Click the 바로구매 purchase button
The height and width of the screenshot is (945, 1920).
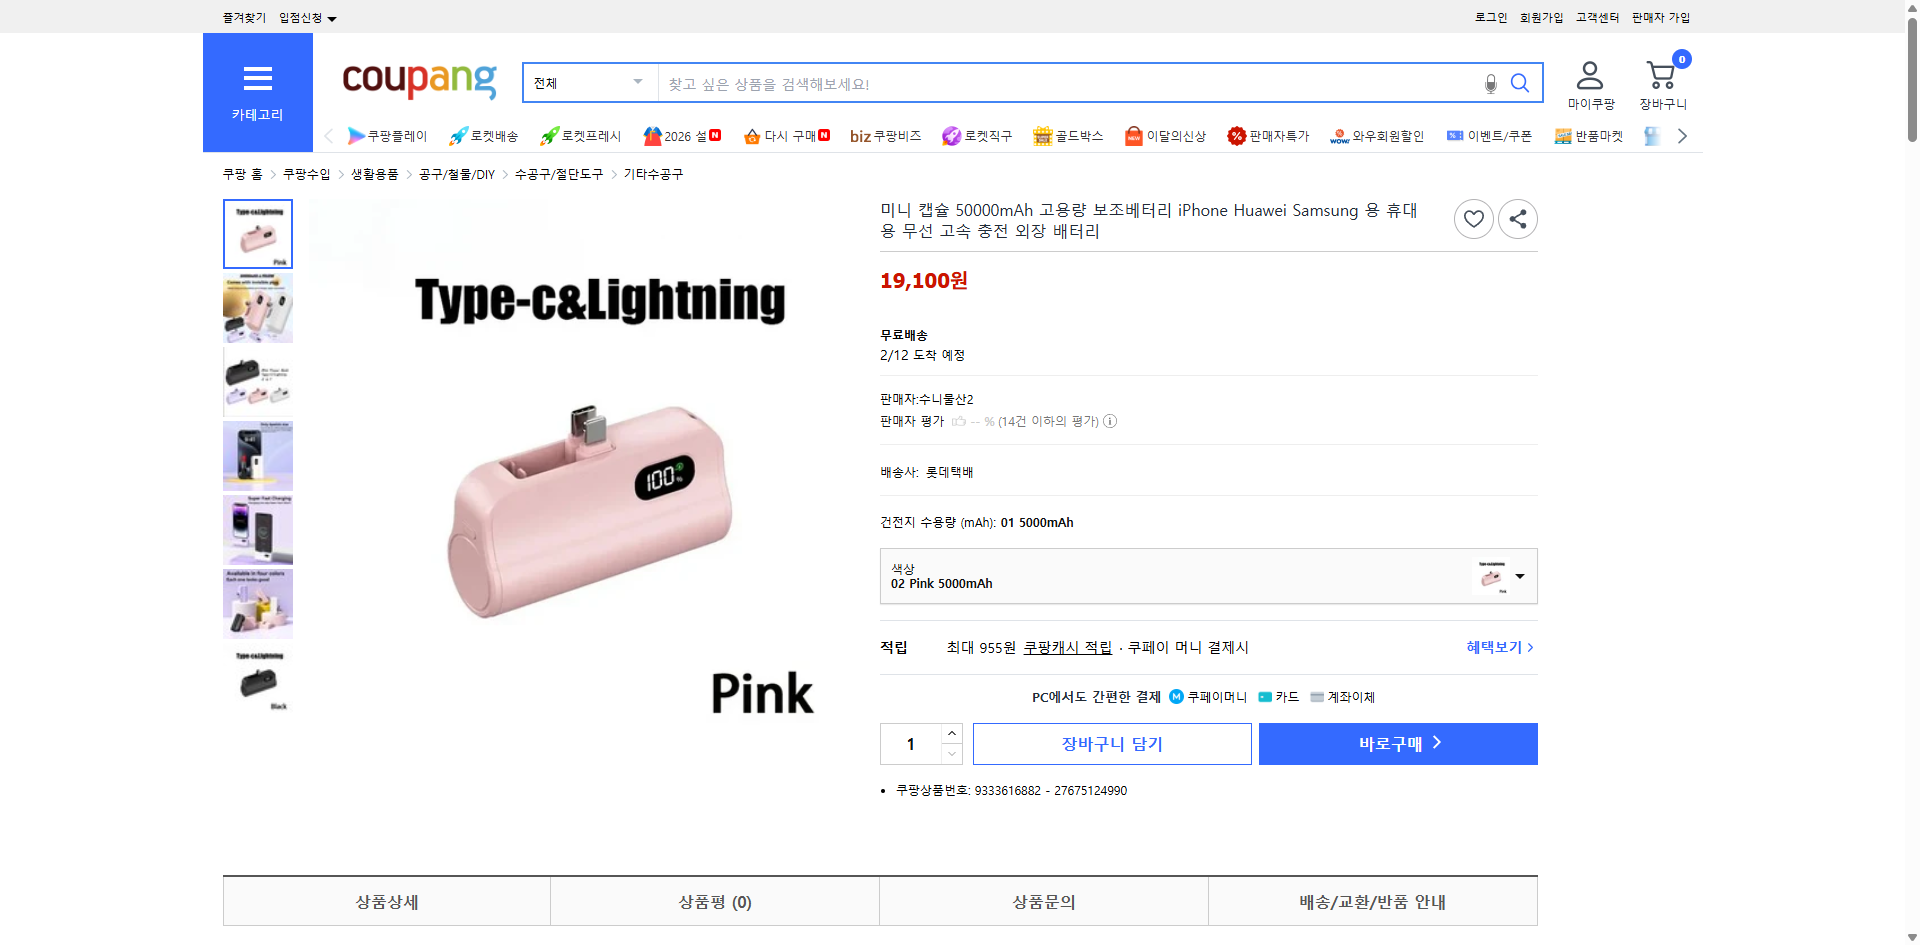click(x=1397, y=743)
